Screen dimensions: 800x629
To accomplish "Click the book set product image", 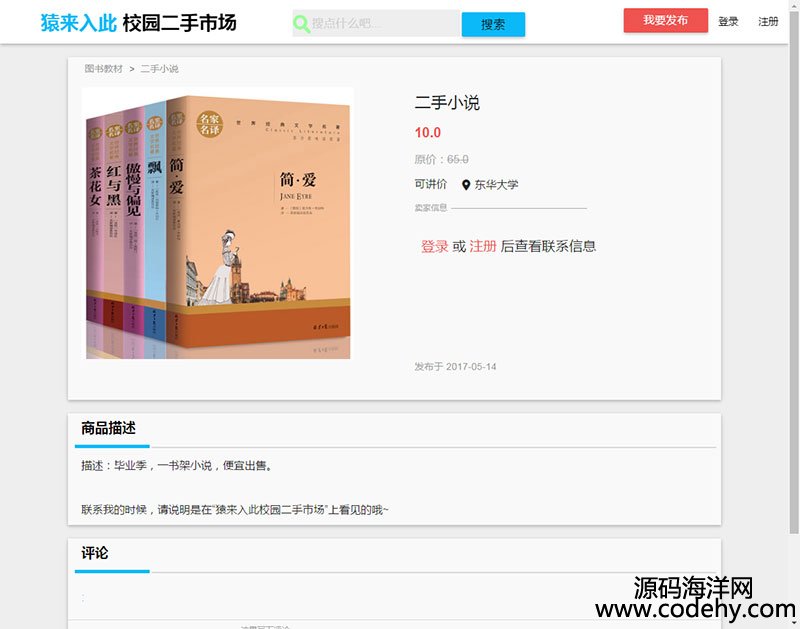I will click(218, 223).
